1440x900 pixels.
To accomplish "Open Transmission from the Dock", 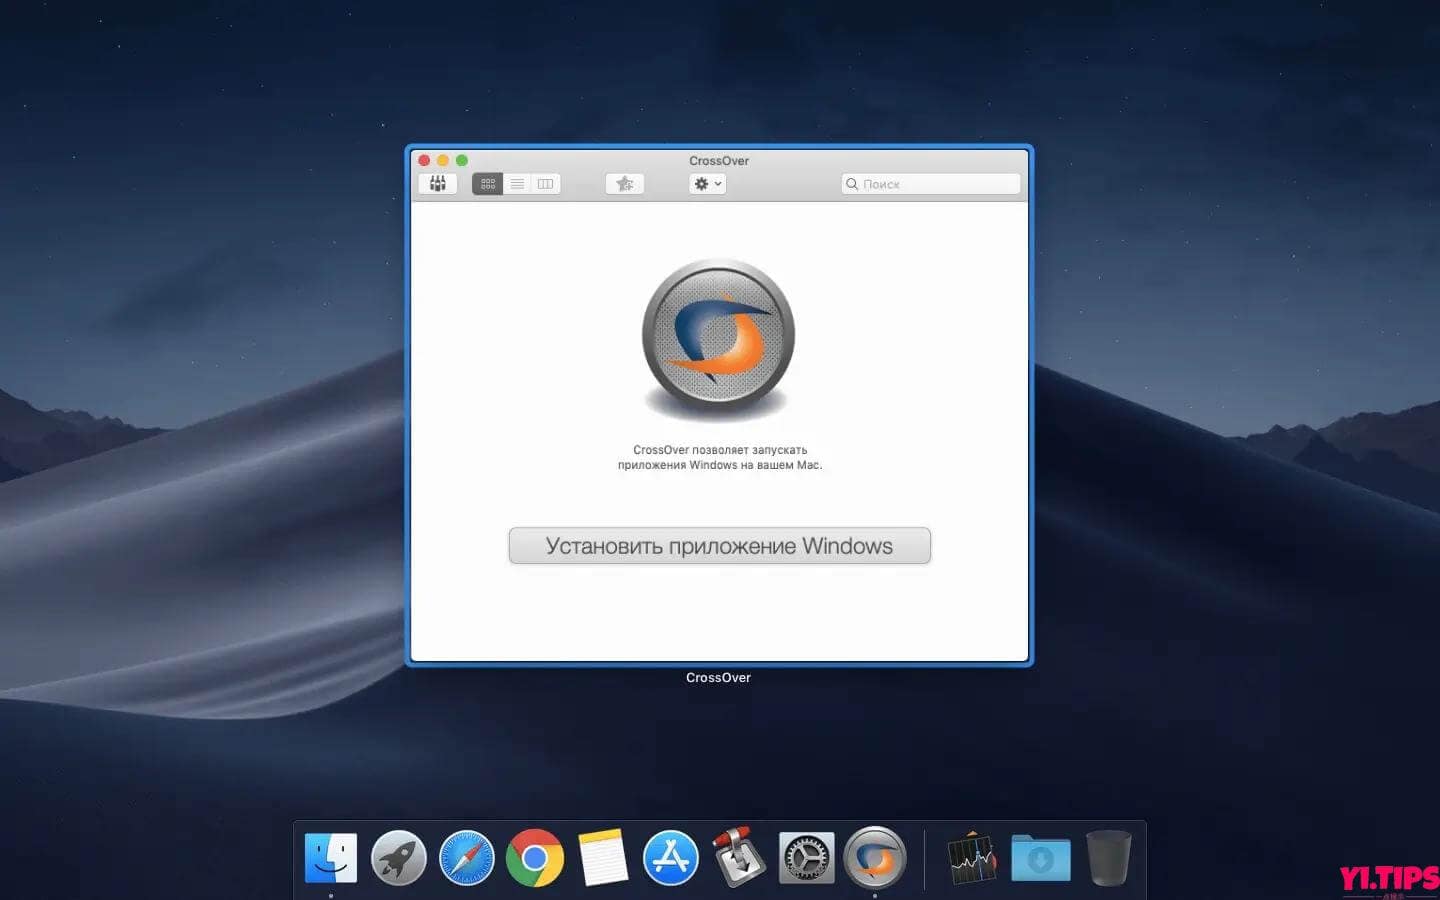I will [x=737, y=857].
